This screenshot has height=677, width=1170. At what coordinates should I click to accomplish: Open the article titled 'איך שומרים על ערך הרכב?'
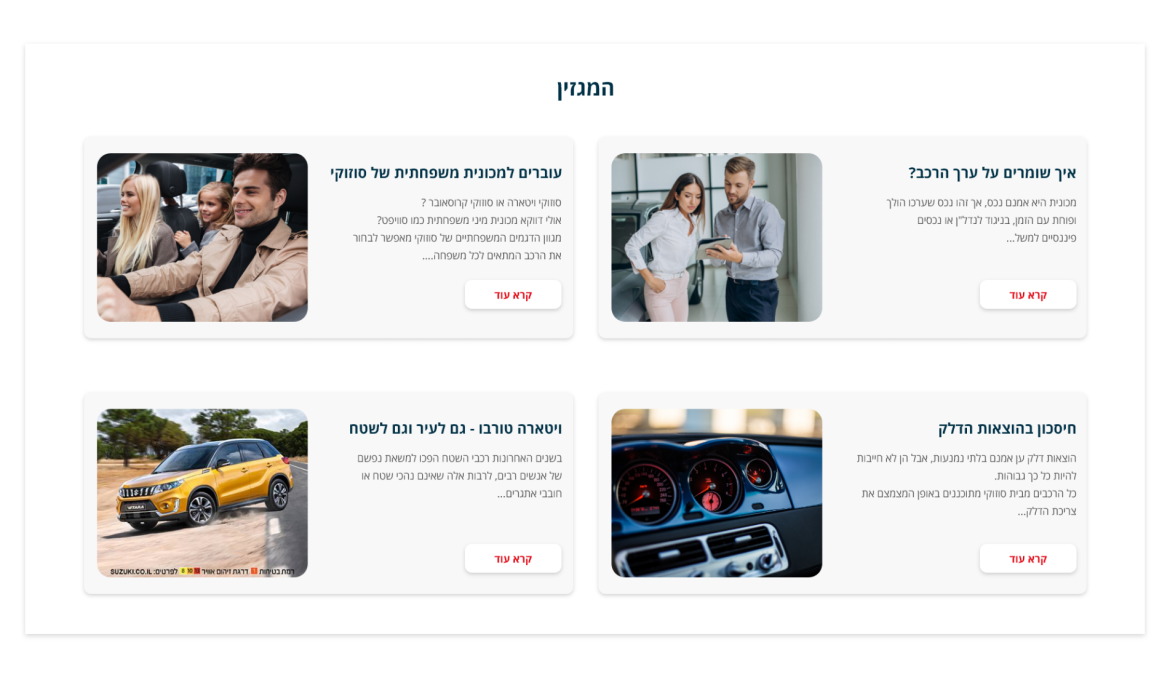992,172
